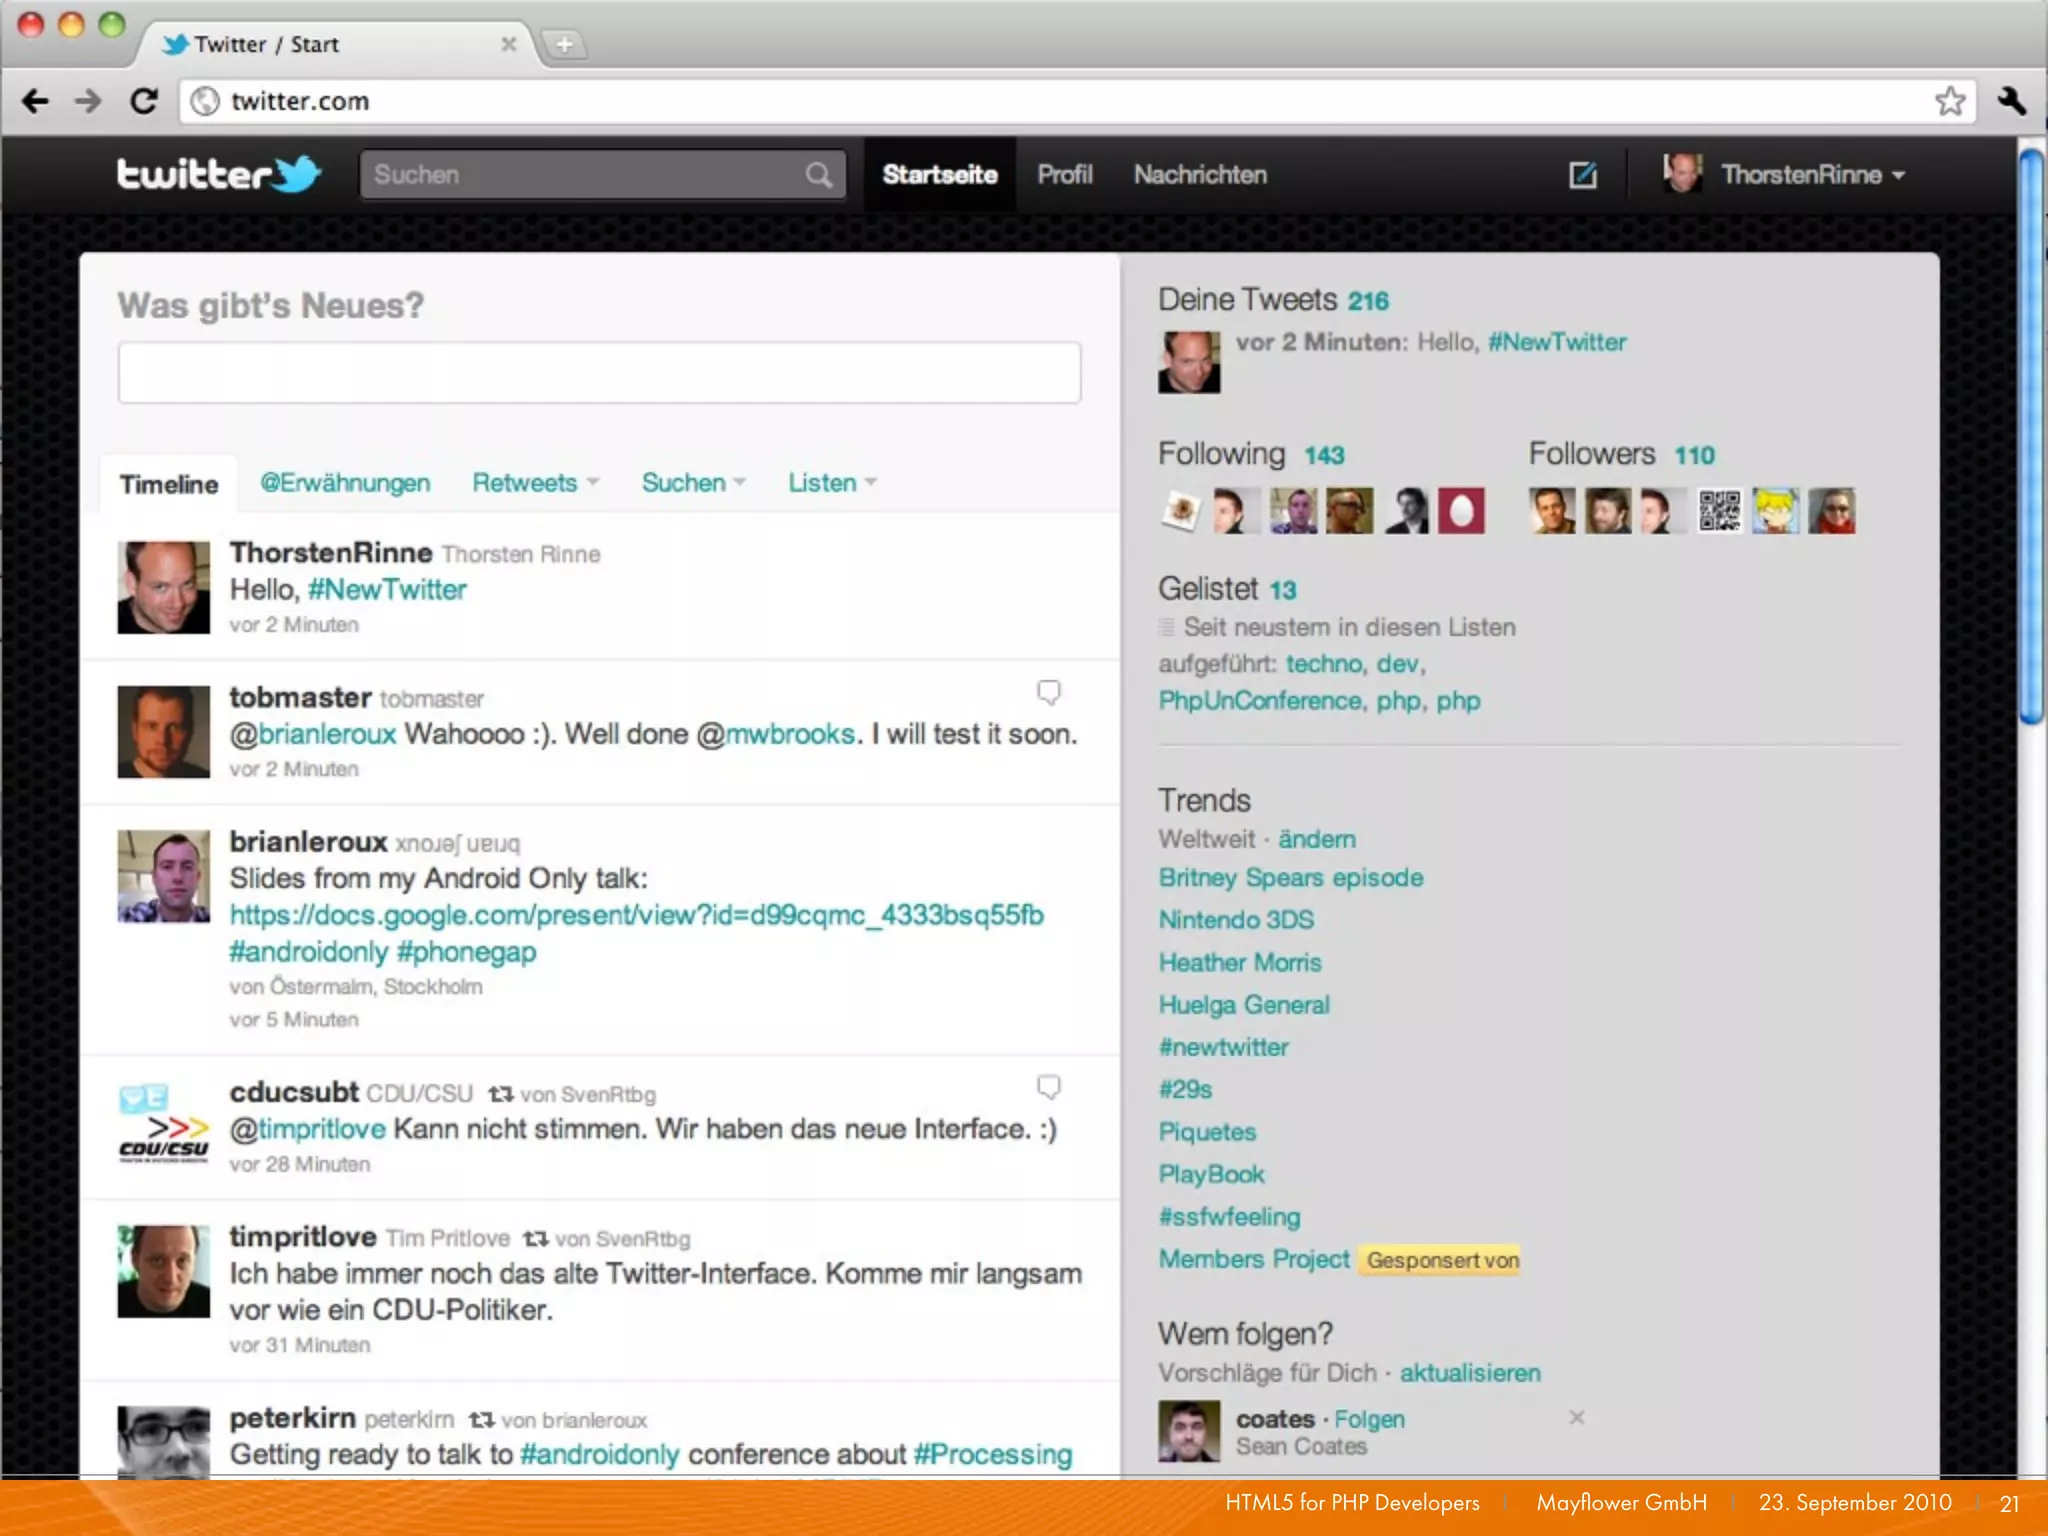This screenshot has height=1536, width=2048.
Task: Click the #Processing hashtag in peterkirn's tweet
Action: (x=992, y=1455)
